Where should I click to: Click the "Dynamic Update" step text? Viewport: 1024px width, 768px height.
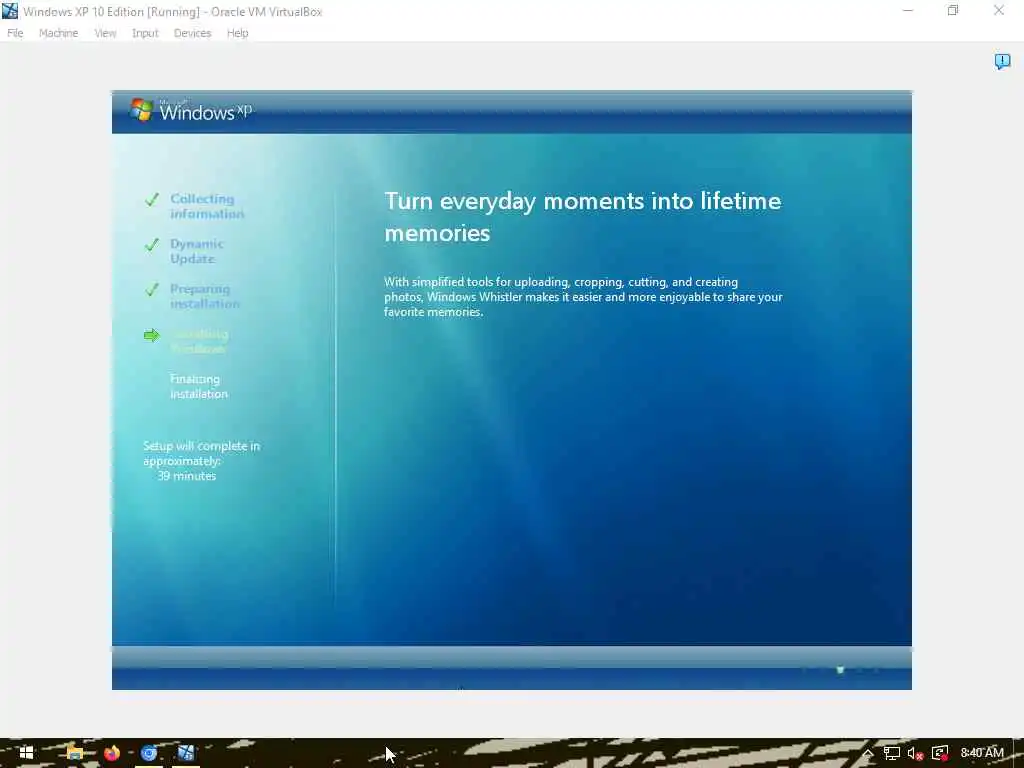197,251
